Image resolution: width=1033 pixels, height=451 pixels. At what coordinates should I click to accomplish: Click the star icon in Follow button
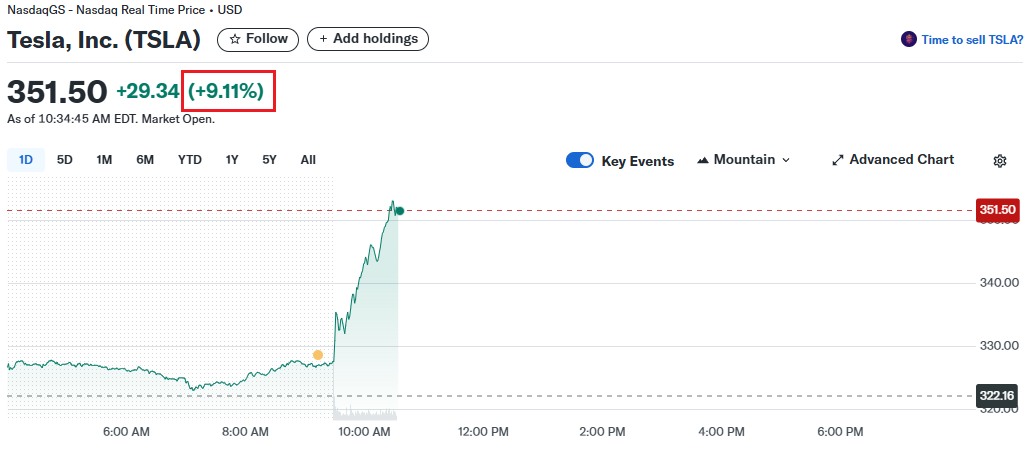235,39
